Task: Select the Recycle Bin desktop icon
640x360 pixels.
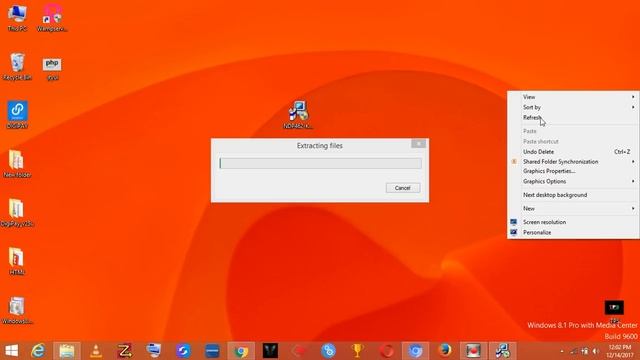Action: 17,67
